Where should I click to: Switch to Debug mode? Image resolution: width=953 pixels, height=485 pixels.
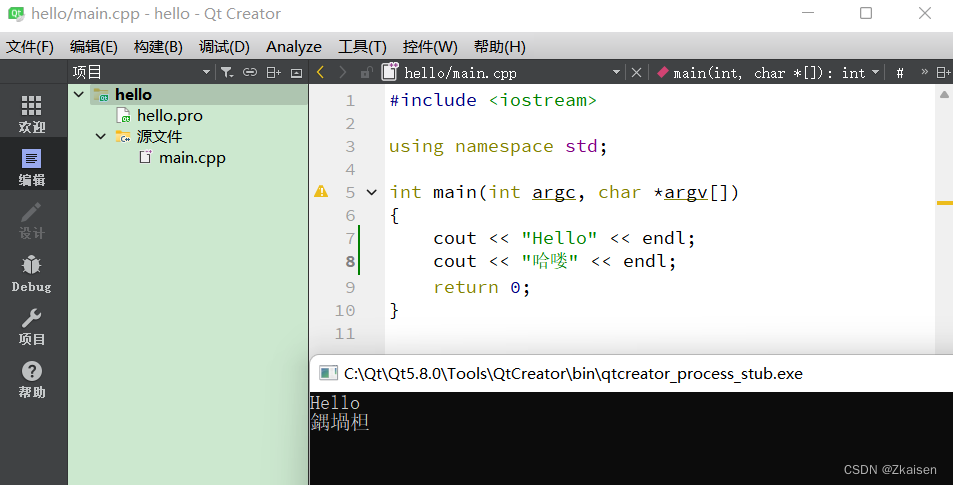(x=32, y=273)
